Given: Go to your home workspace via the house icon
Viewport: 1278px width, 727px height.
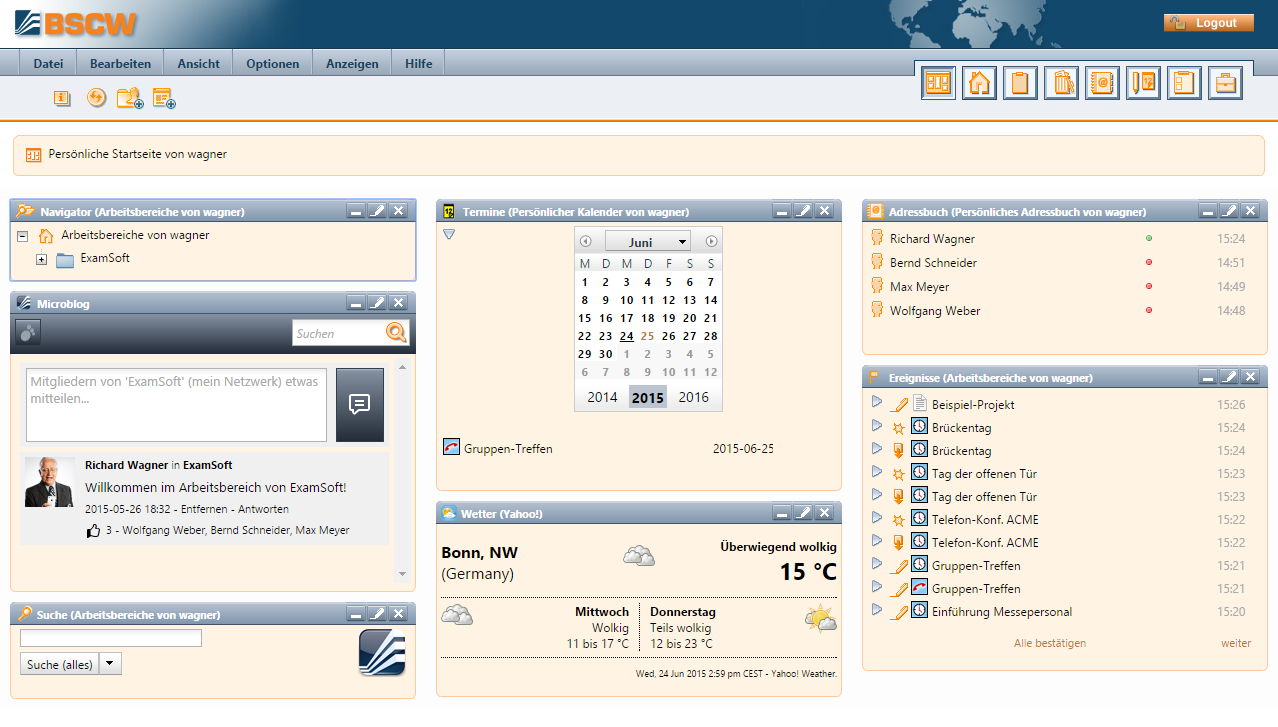Looking at the screenshot, I should pos(979,82).
